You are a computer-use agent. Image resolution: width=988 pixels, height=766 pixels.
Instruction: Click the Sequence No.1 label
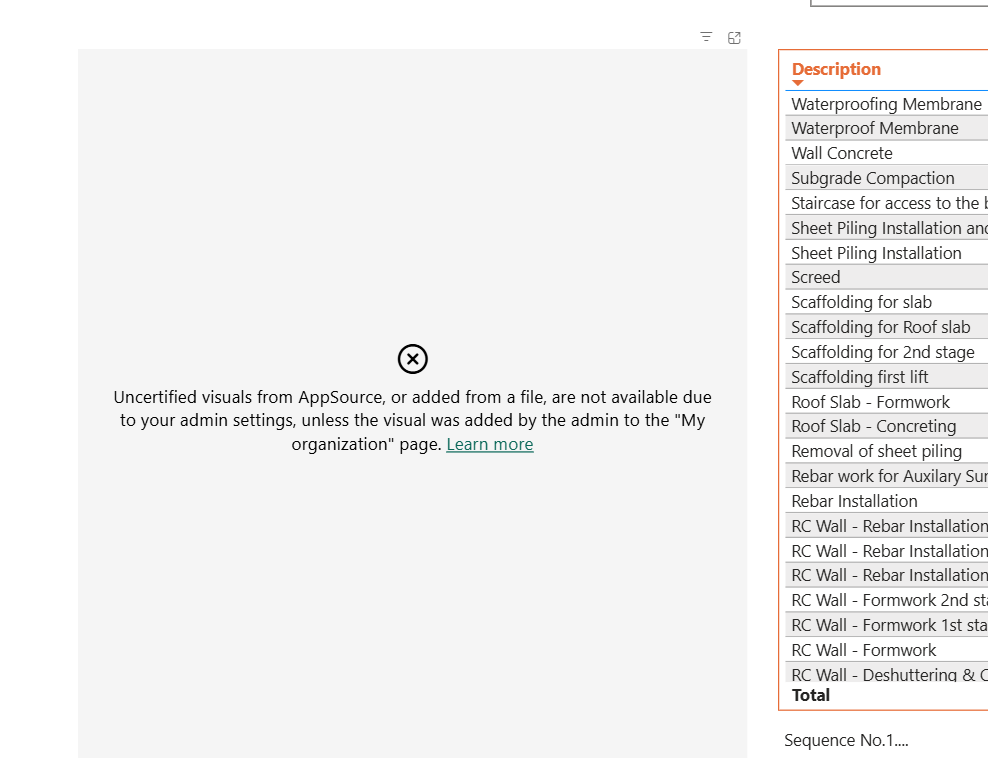846,740
